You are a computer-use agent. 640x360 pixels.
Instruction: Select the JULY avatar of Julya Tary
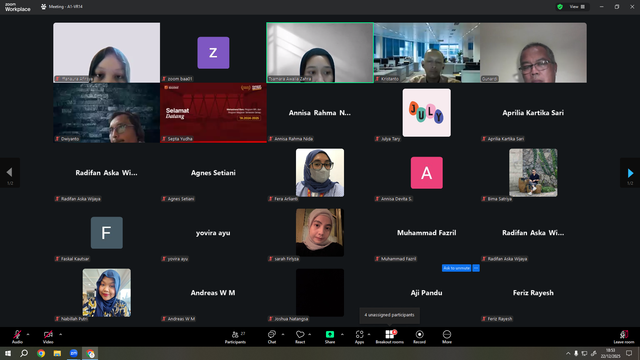click(x=427, y=113)
